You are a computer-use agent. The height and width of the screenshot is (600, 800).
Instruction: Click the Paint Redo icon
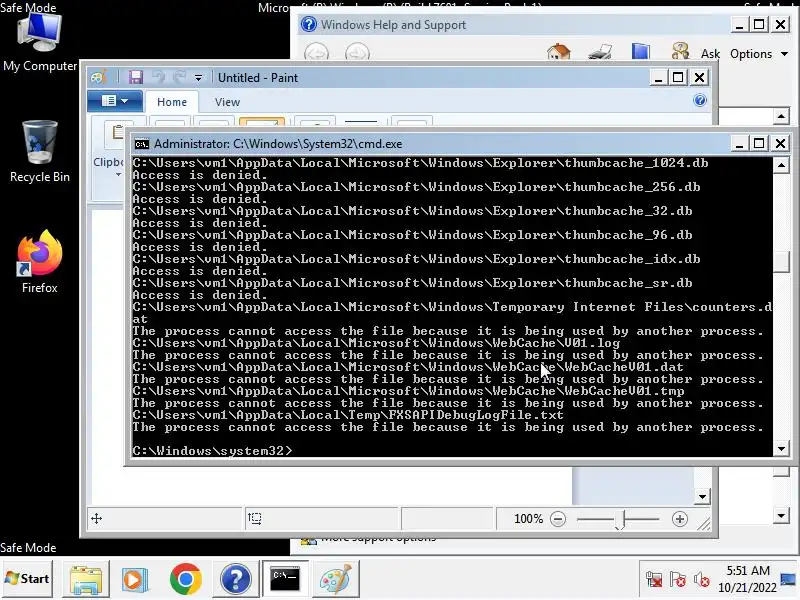tap(179, 77)
